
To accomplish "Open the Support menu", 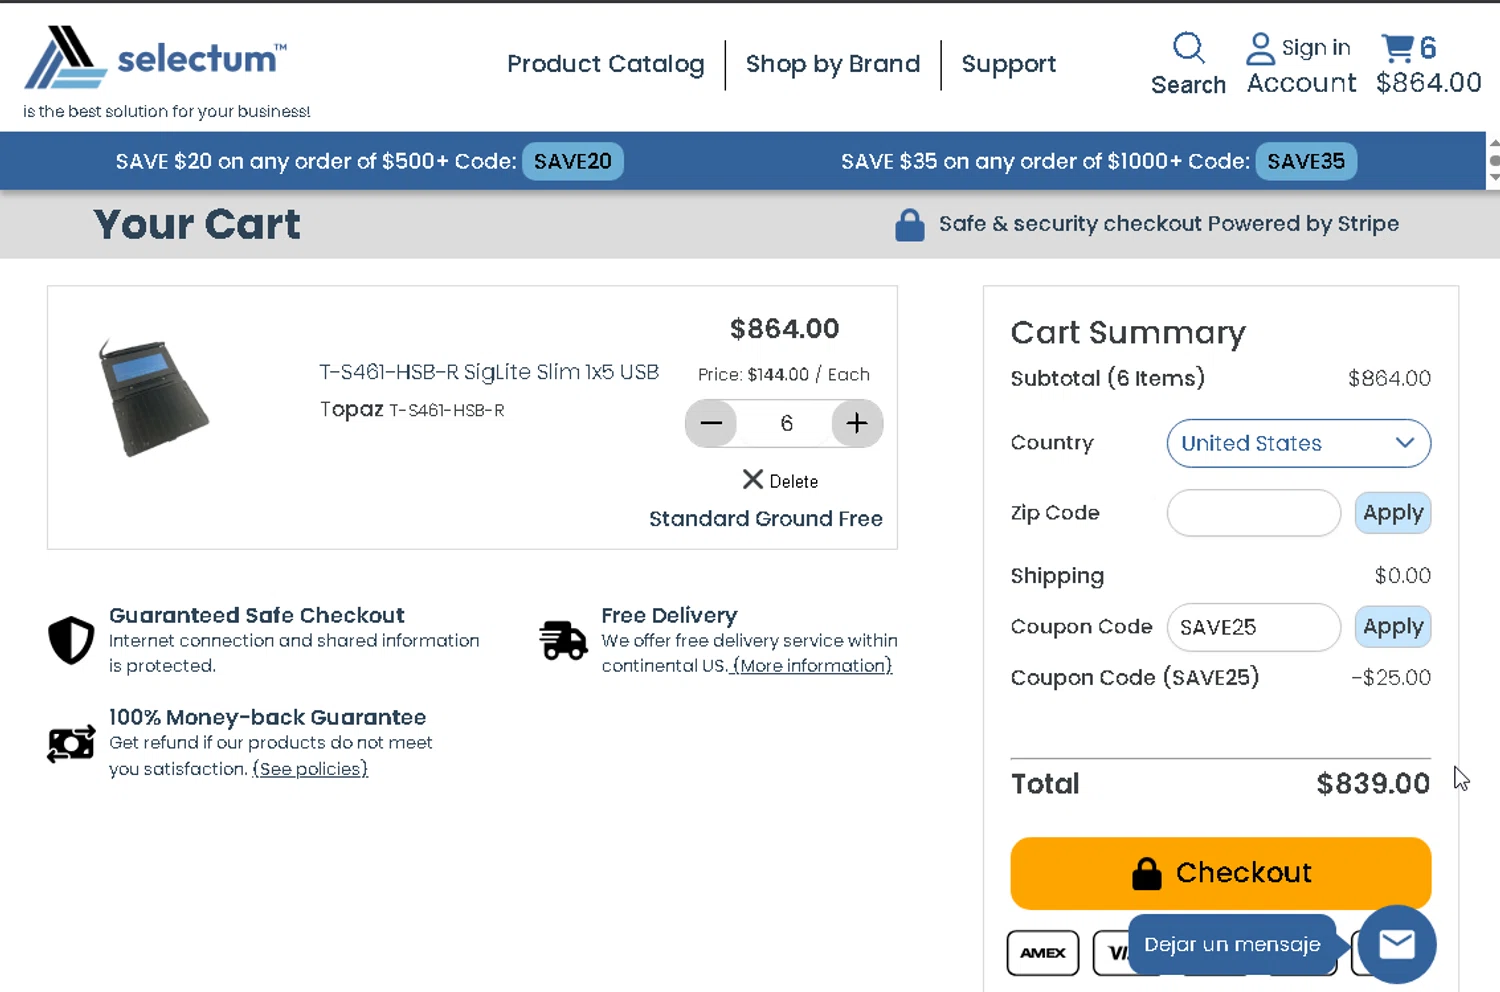I will (x=1008, y=64).
